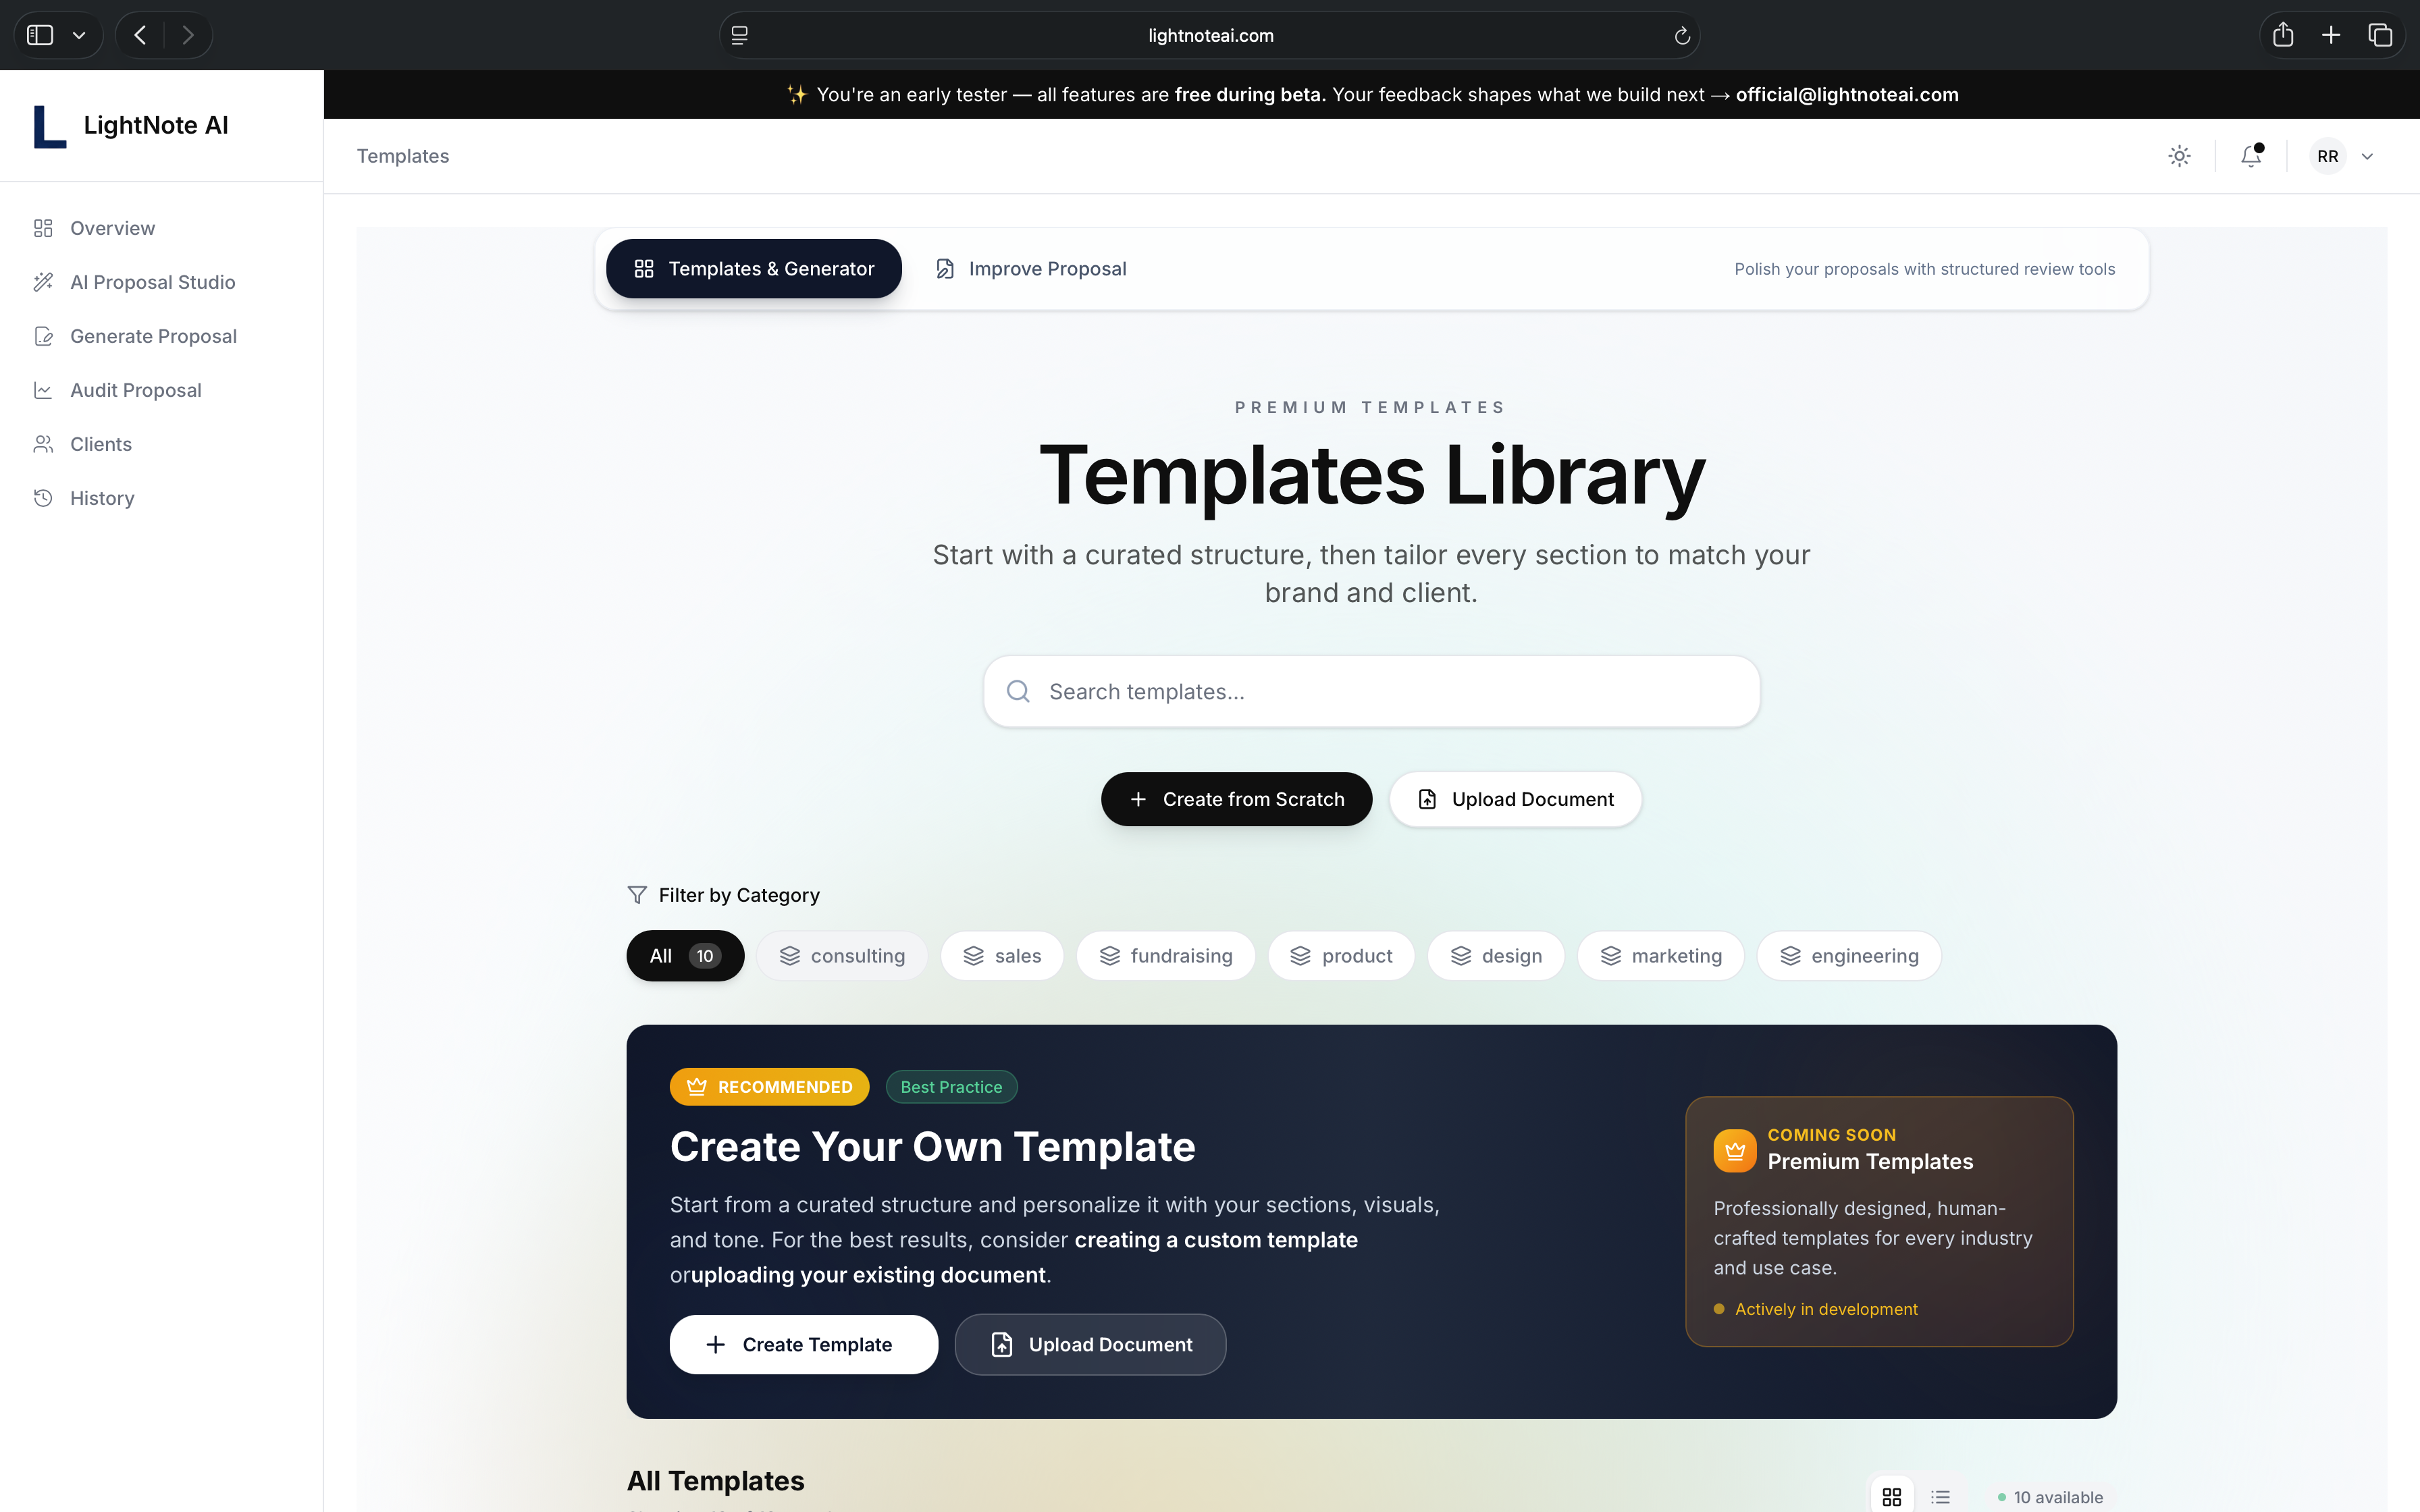The width and height of the screenshot is (2420, 1512).
Task: Open a new Safari tab with the plus icon
Action: tap(2331, 36)
